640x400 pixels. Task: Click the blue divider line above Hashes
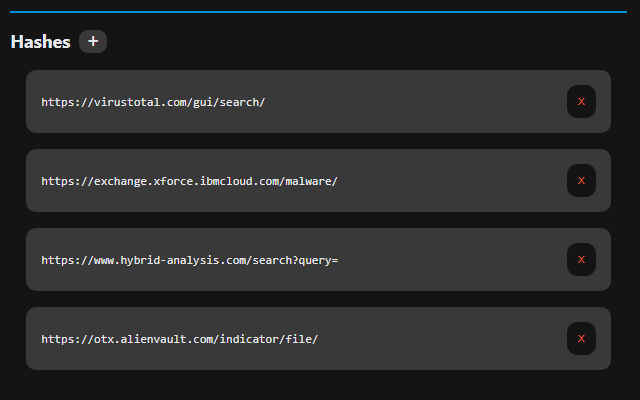click(x=320, y=12)
